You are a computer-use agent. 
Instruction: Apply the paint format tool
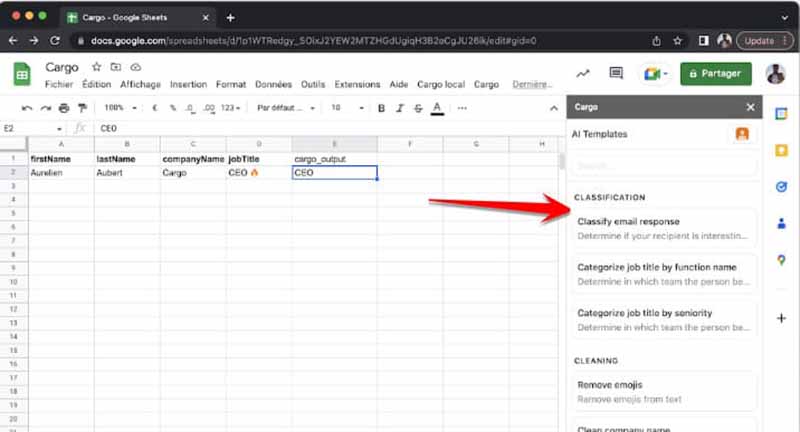click(x=82, y=108)
